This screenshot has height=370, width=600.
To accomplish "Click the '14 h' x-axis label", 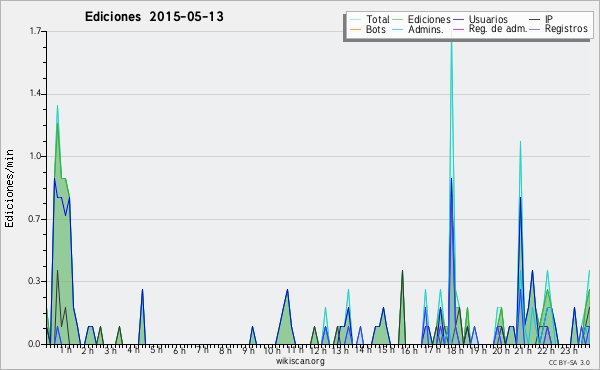I will [364, 350].
